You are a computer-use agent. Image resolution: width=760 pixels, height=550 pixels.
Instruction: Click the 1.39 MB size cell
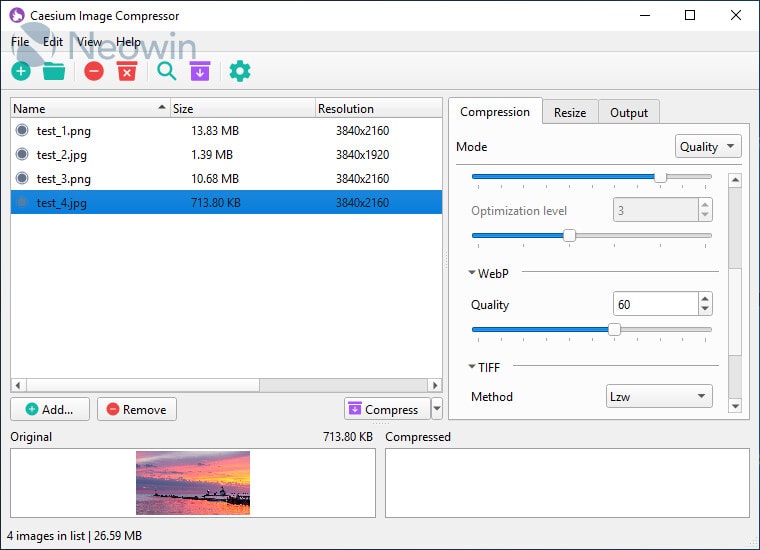(212, 155)
